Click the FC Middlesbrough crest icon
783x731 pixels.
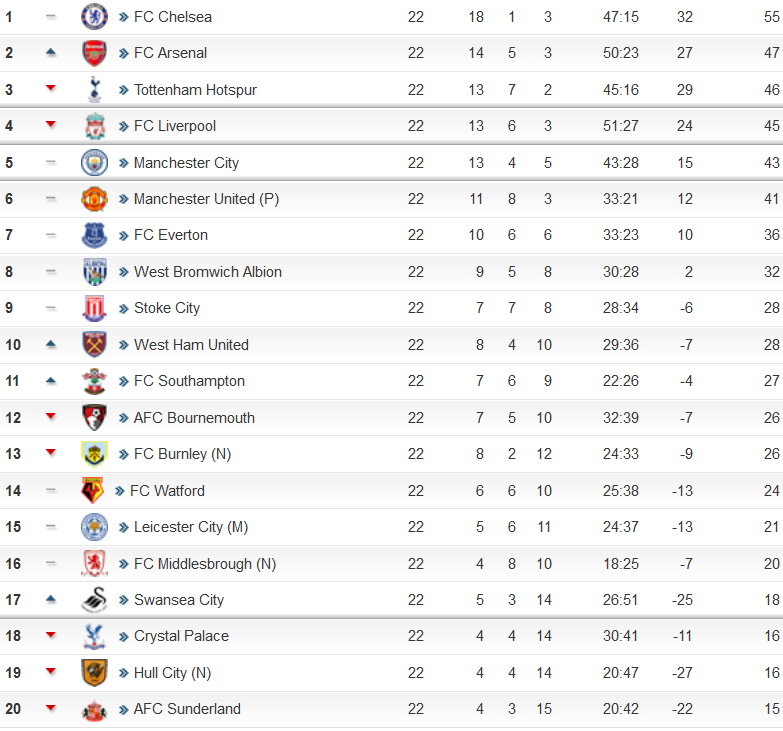94,563
